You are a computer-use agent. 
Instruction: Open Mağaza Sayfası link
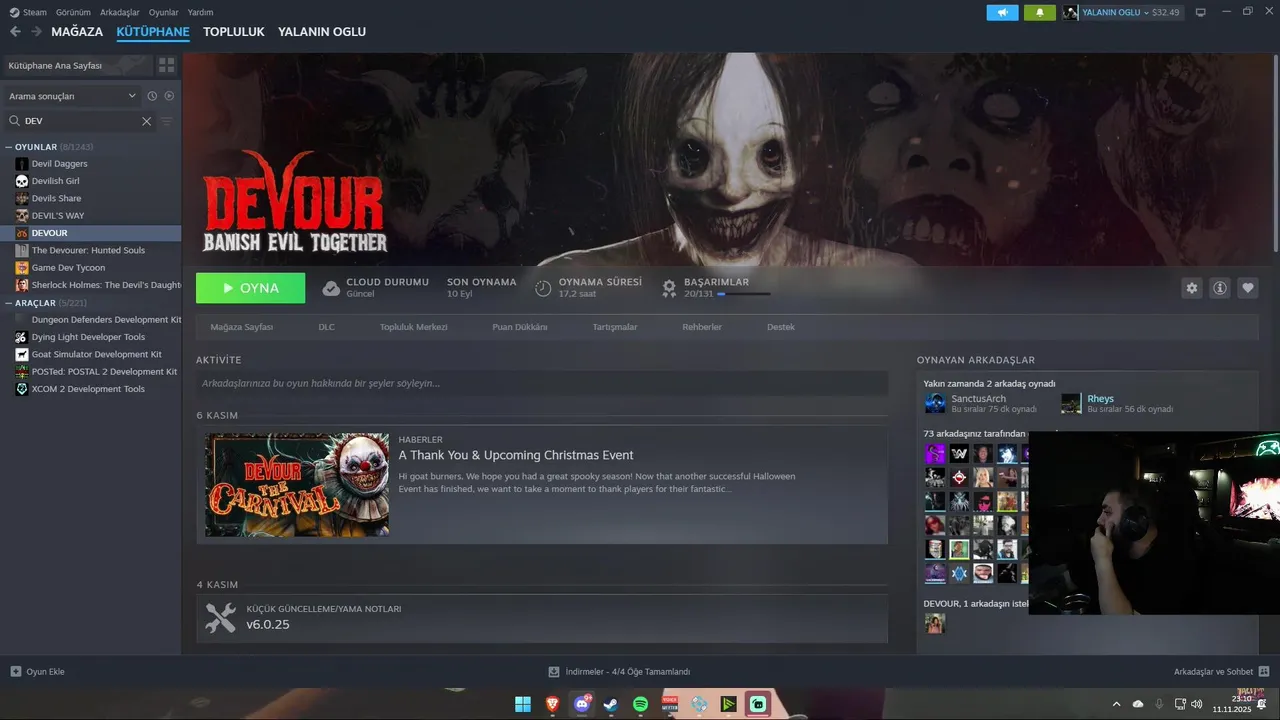click(241, 327)
